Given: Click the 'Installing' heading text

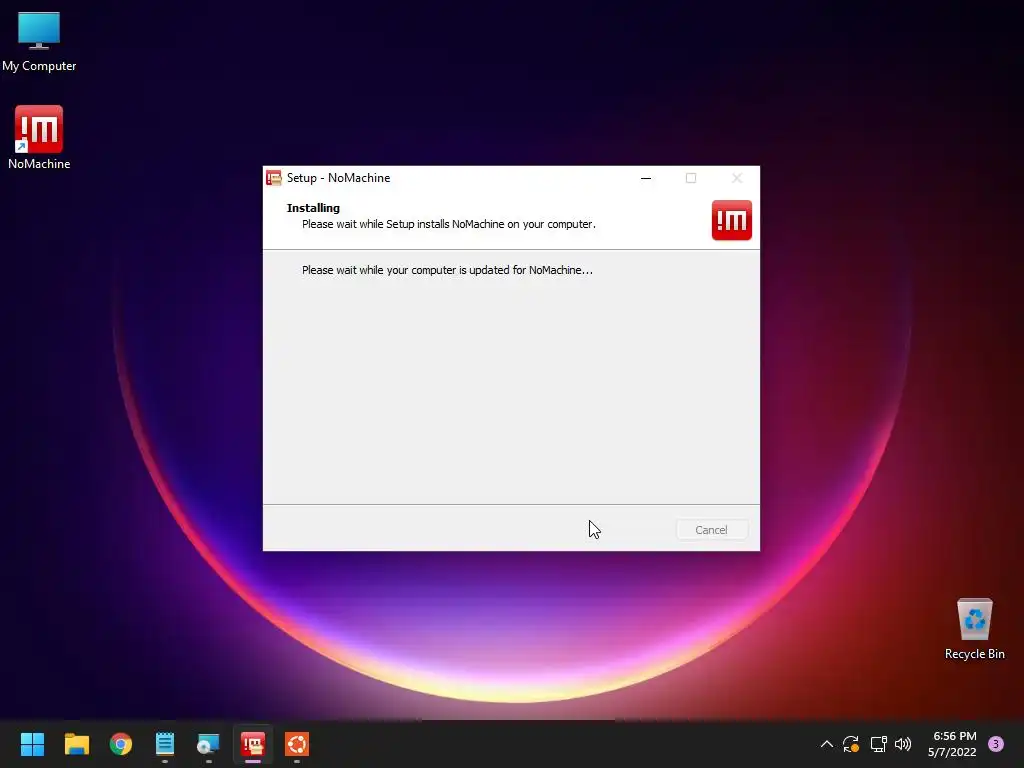Looking at the screenshot, I should [313, 208].
